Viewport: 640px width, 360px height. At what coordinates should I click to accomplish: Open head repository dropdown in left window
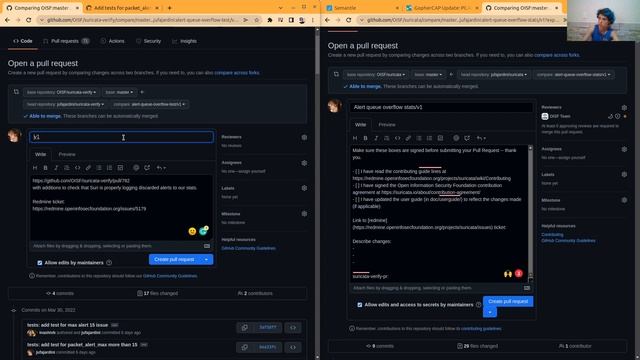coord(65,104)
